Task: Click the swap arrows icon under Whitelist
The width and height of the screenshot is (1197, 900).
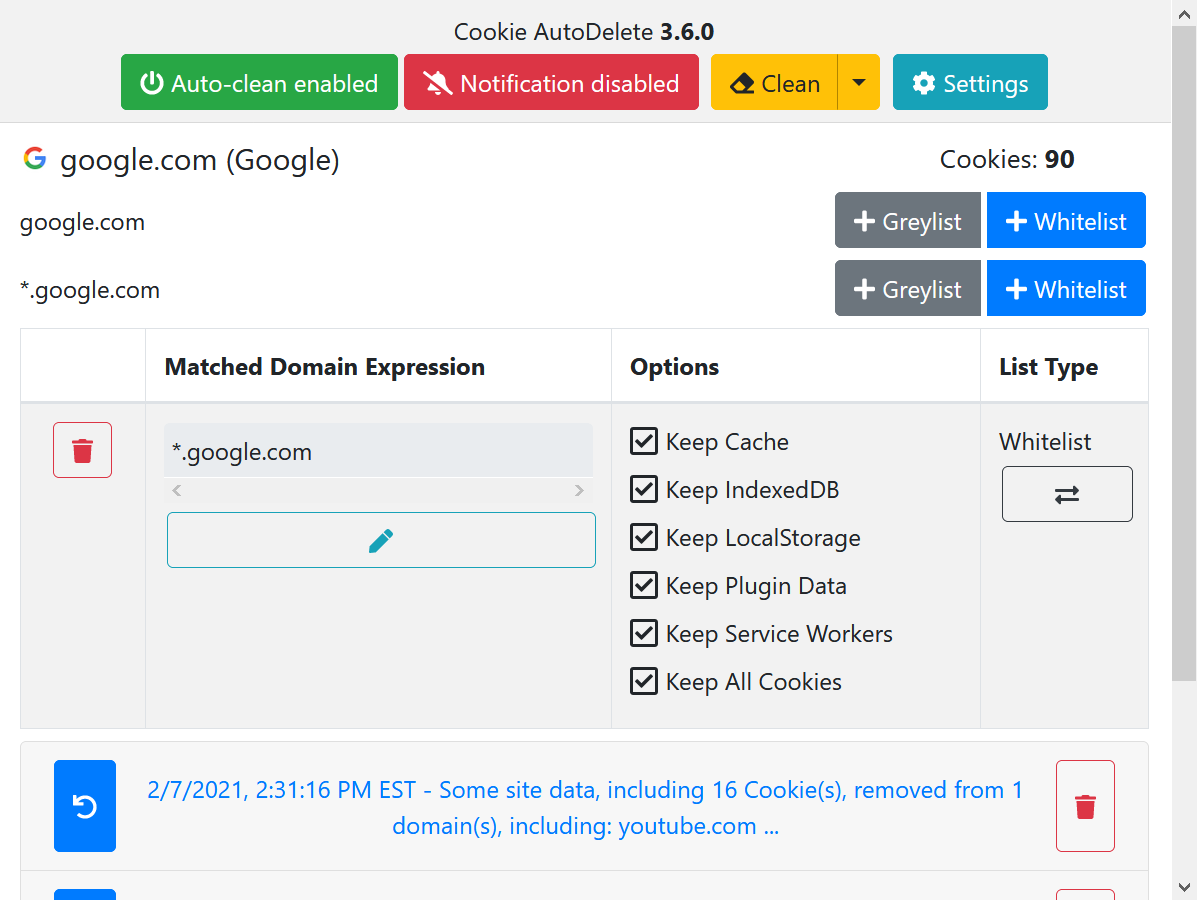Action: [x=1067, y=494]
